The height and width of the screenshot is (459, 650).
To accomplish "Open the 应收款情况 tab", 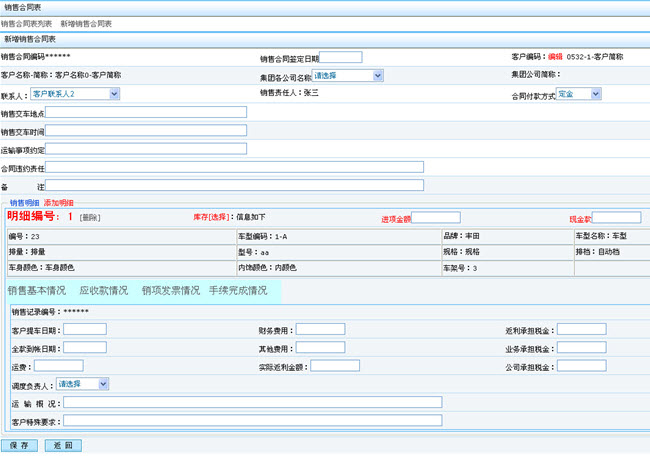I will [x=104, y=290].
